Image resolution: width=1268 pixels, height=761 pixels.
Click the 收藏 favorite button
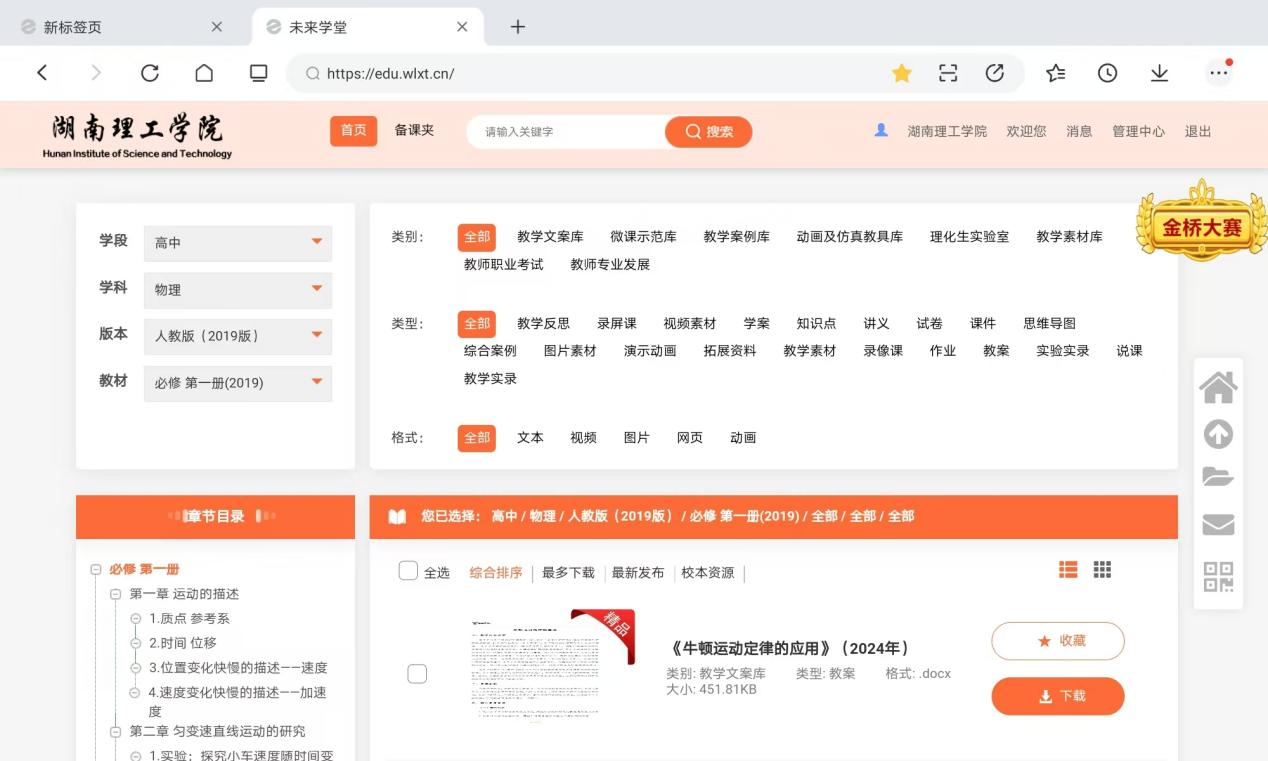click(x=1057, y=641)
